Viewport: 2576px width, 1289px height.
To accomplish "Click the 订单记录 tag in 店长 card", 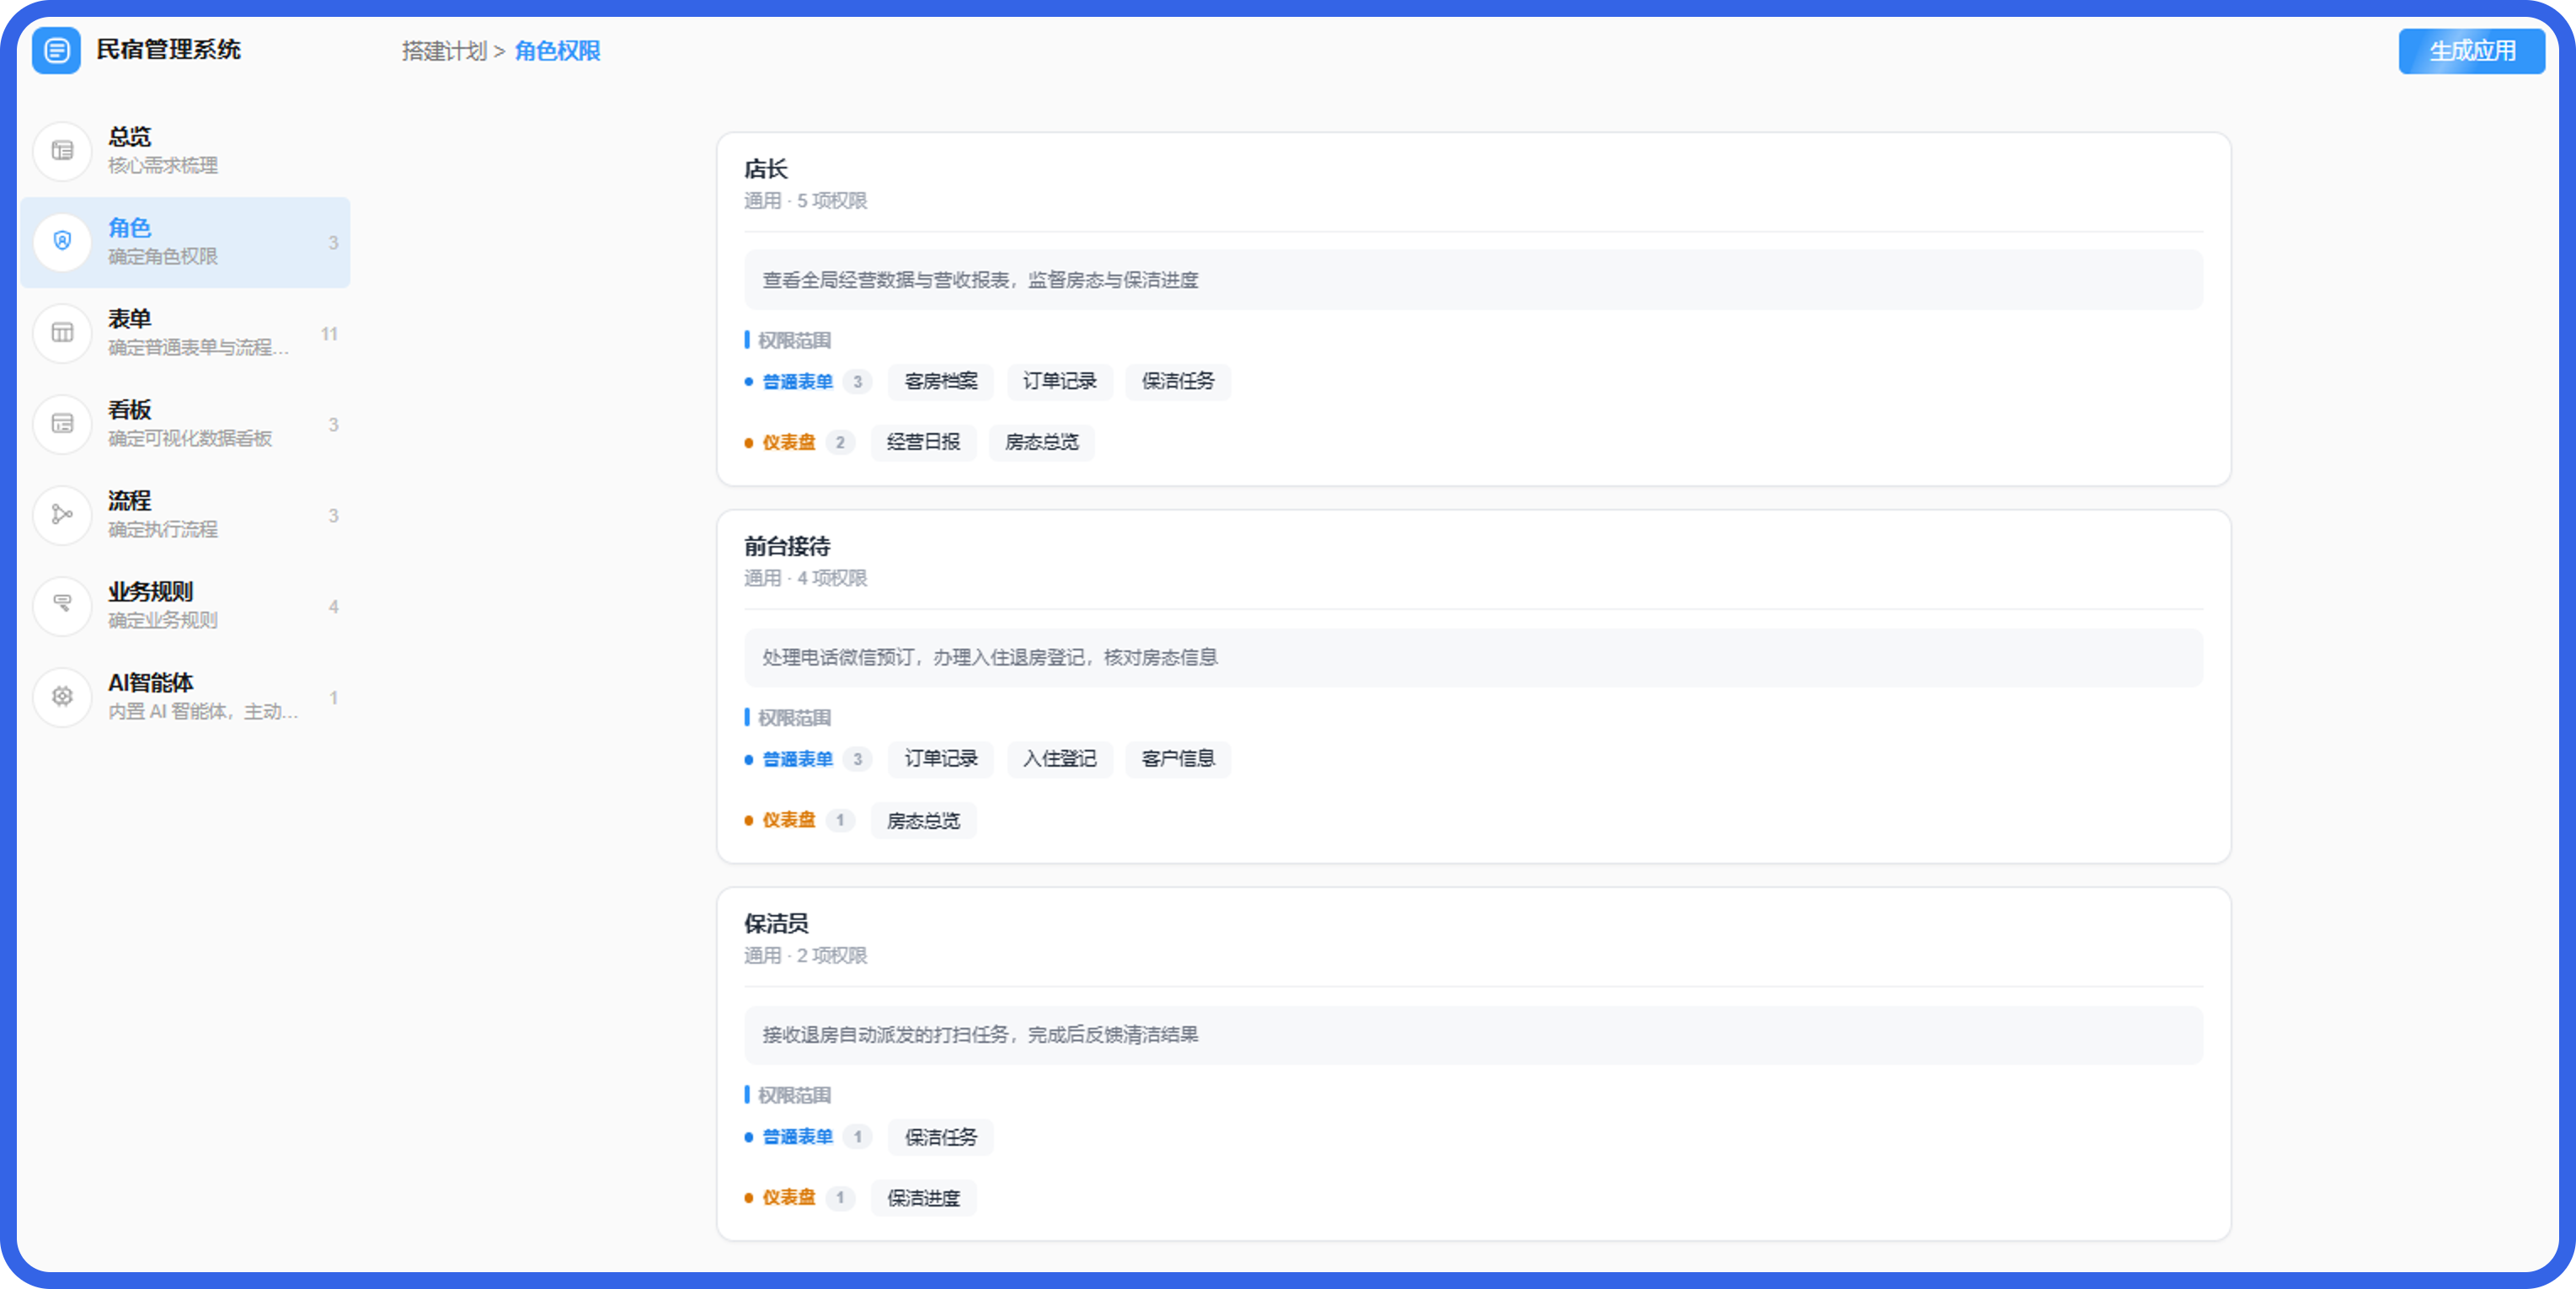I will click(x=1059, y=382).
